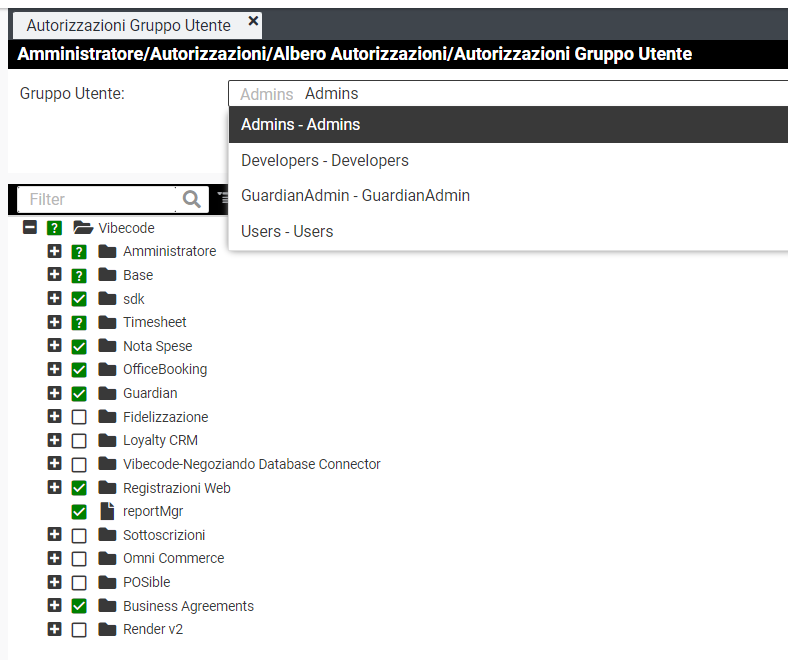The width and height of the screenshot is (788, 660).
Task: Click the question-mark status icon next to Base
Action: click(79, 276)
